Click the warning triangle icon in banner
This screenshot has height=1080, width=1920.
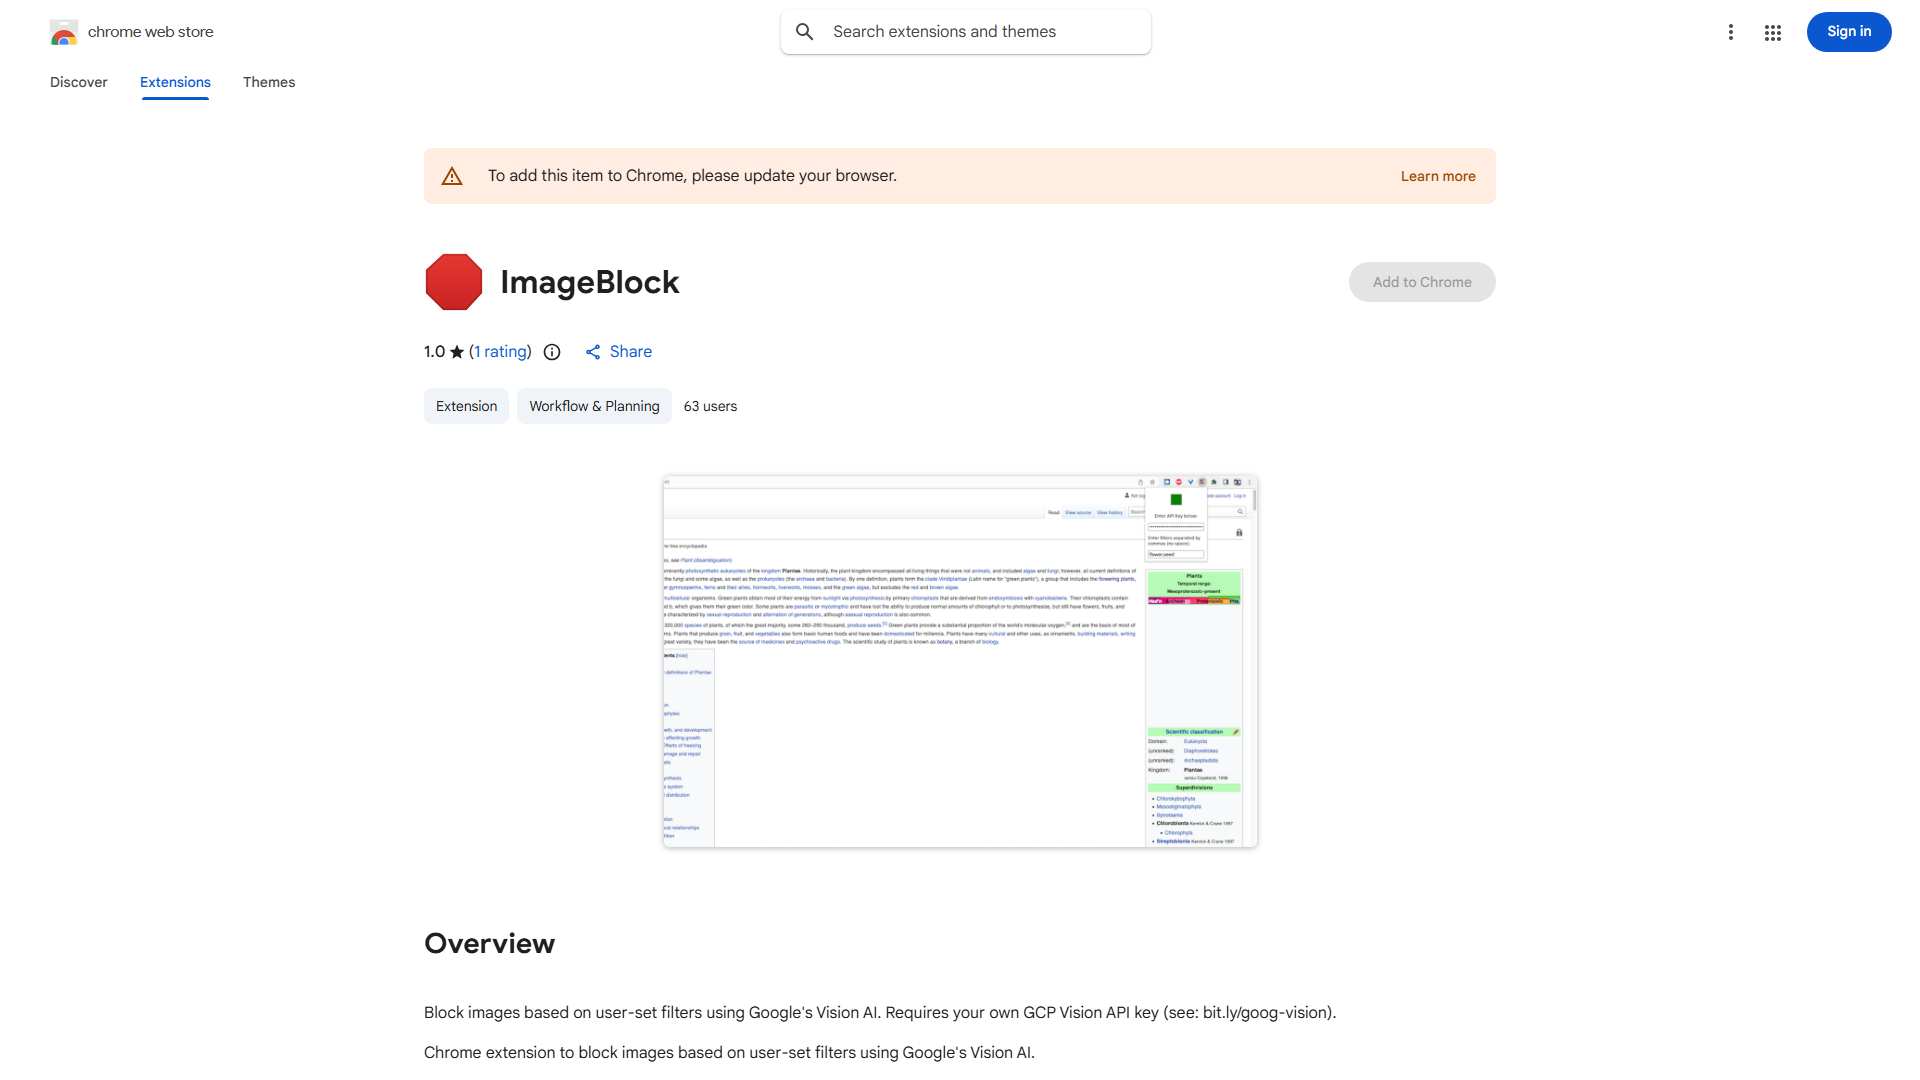click(x=452, y=177)
